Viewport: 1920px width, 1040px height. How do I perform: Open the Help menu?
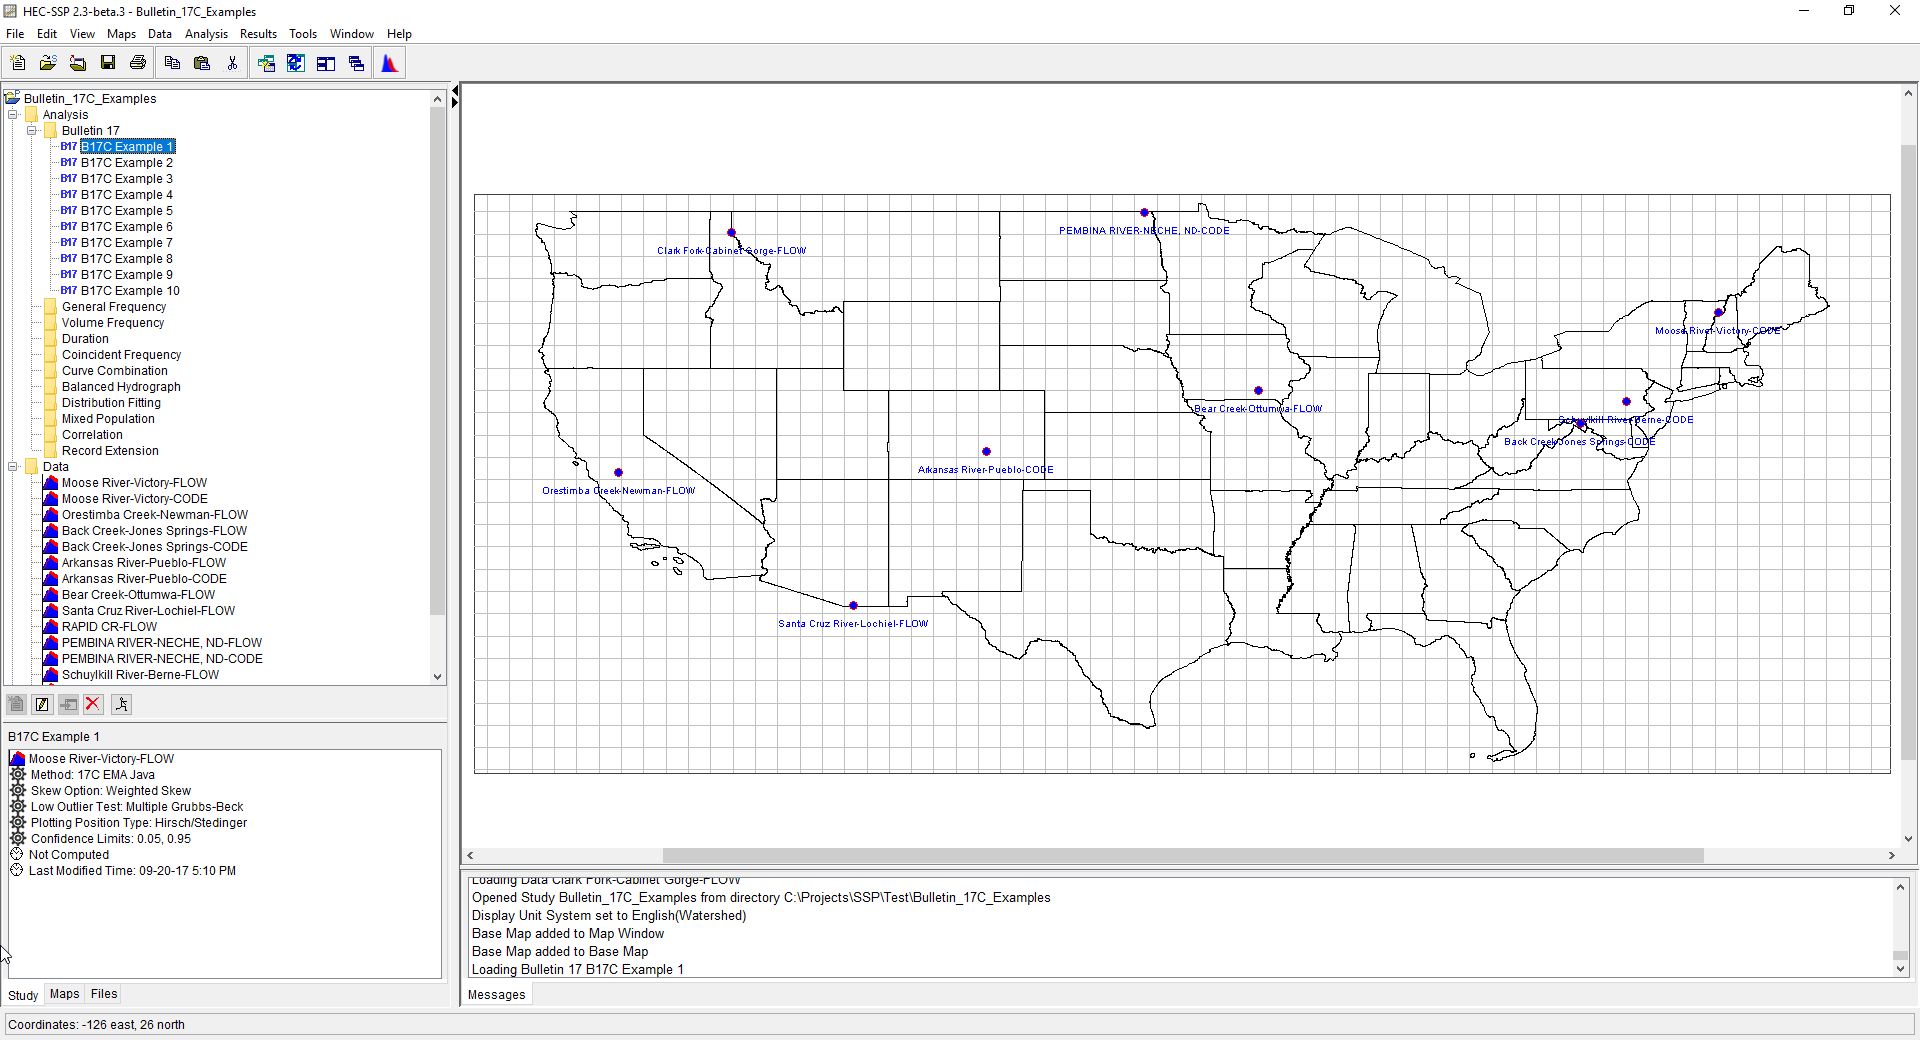pos(399,34)
